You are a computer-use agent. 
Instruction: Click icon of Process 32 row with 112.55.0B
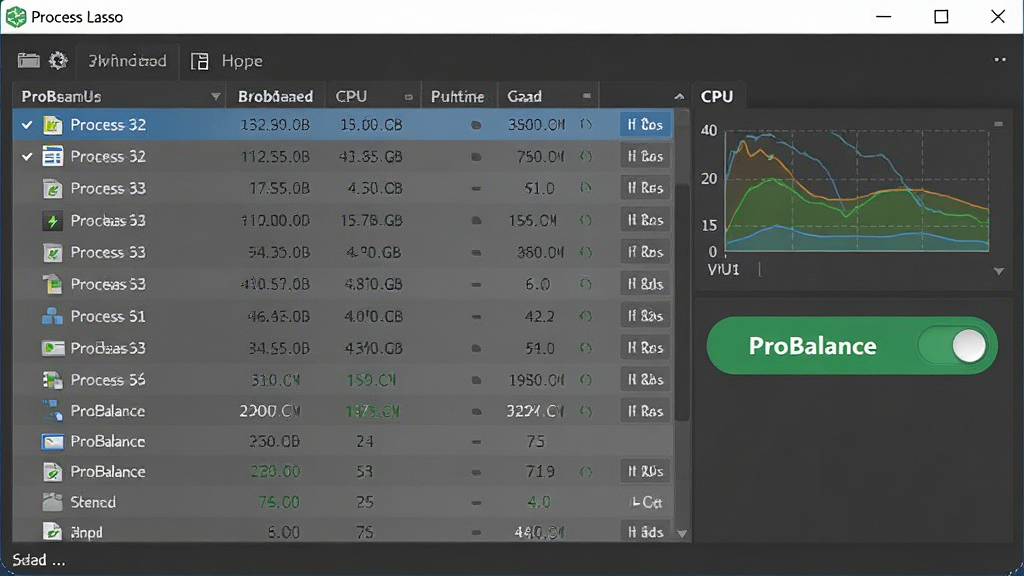point(52,157)
